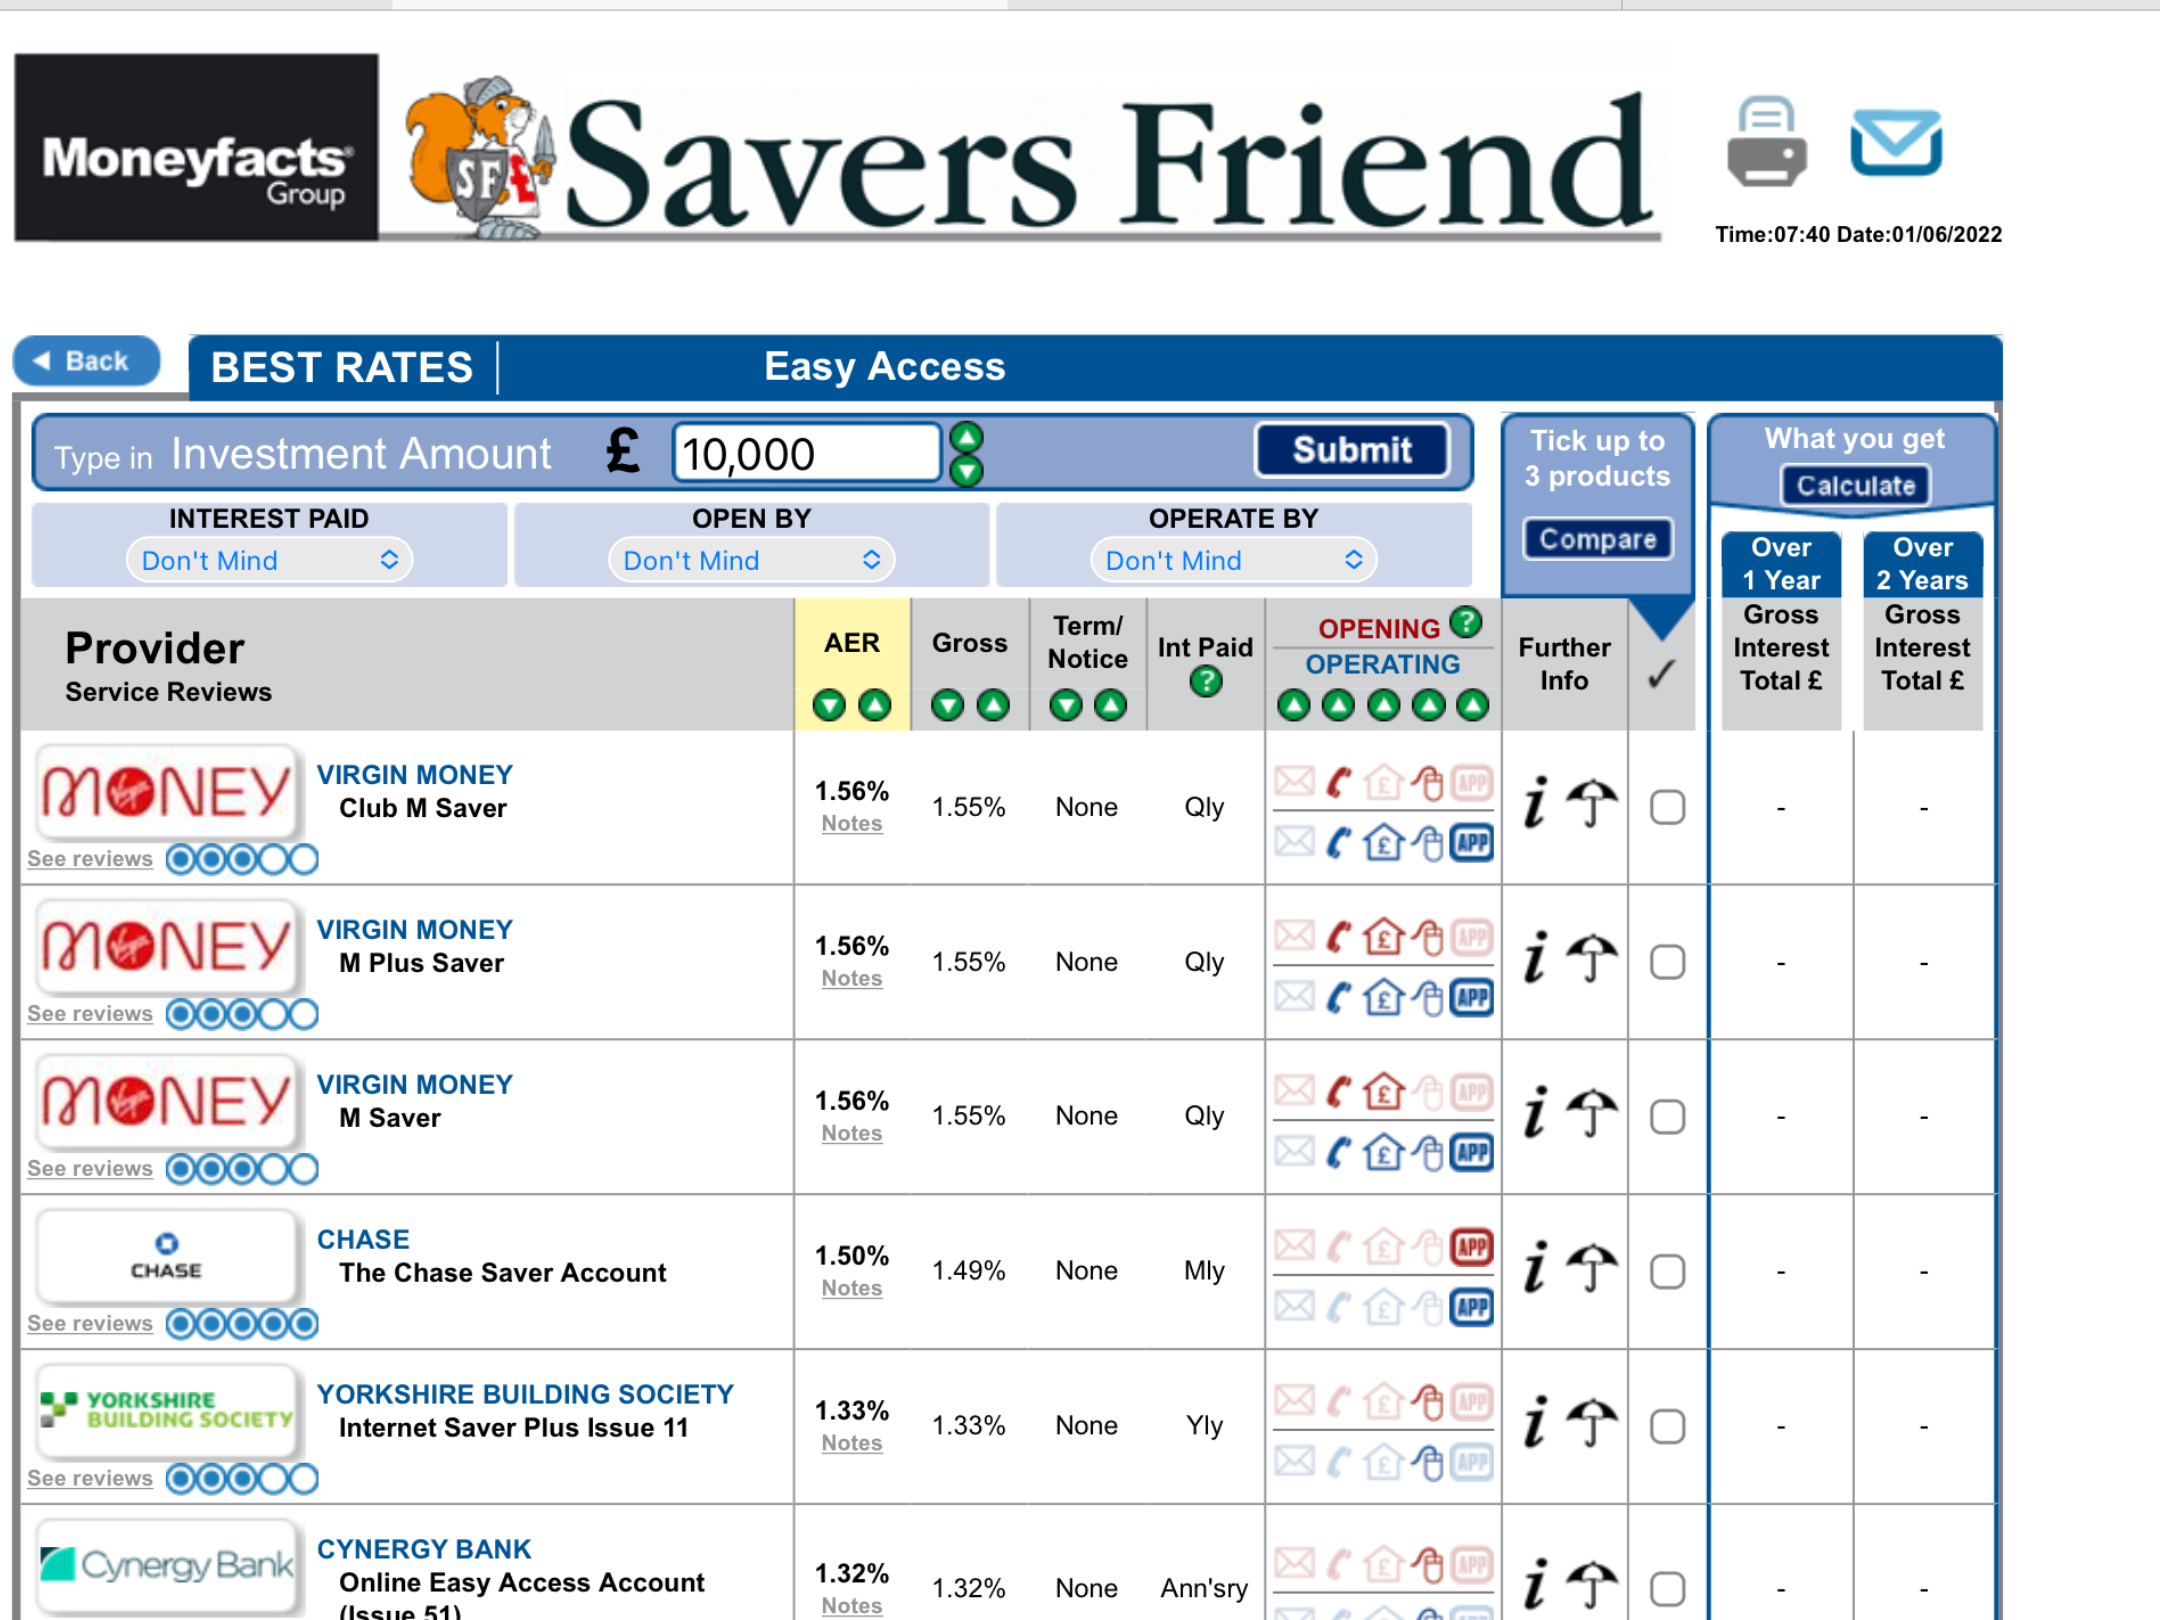This screenshot has width=2160, height=1620.
Task: Open the Open By dropdown
Action: (x=751, y=560)
